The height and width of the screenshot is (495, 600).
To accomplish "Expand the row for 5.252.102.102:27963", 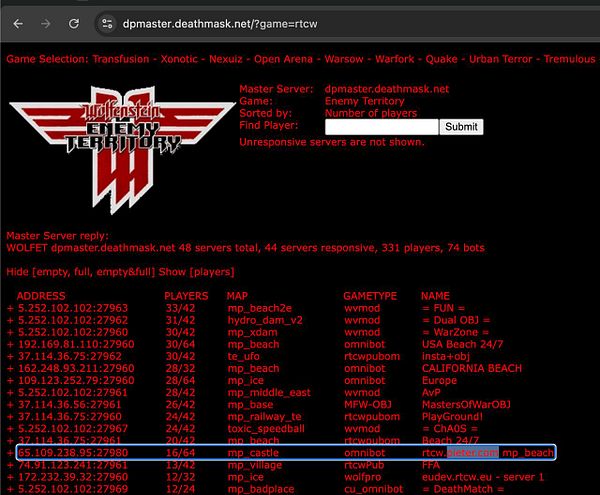I will click(x=10, y=308).
